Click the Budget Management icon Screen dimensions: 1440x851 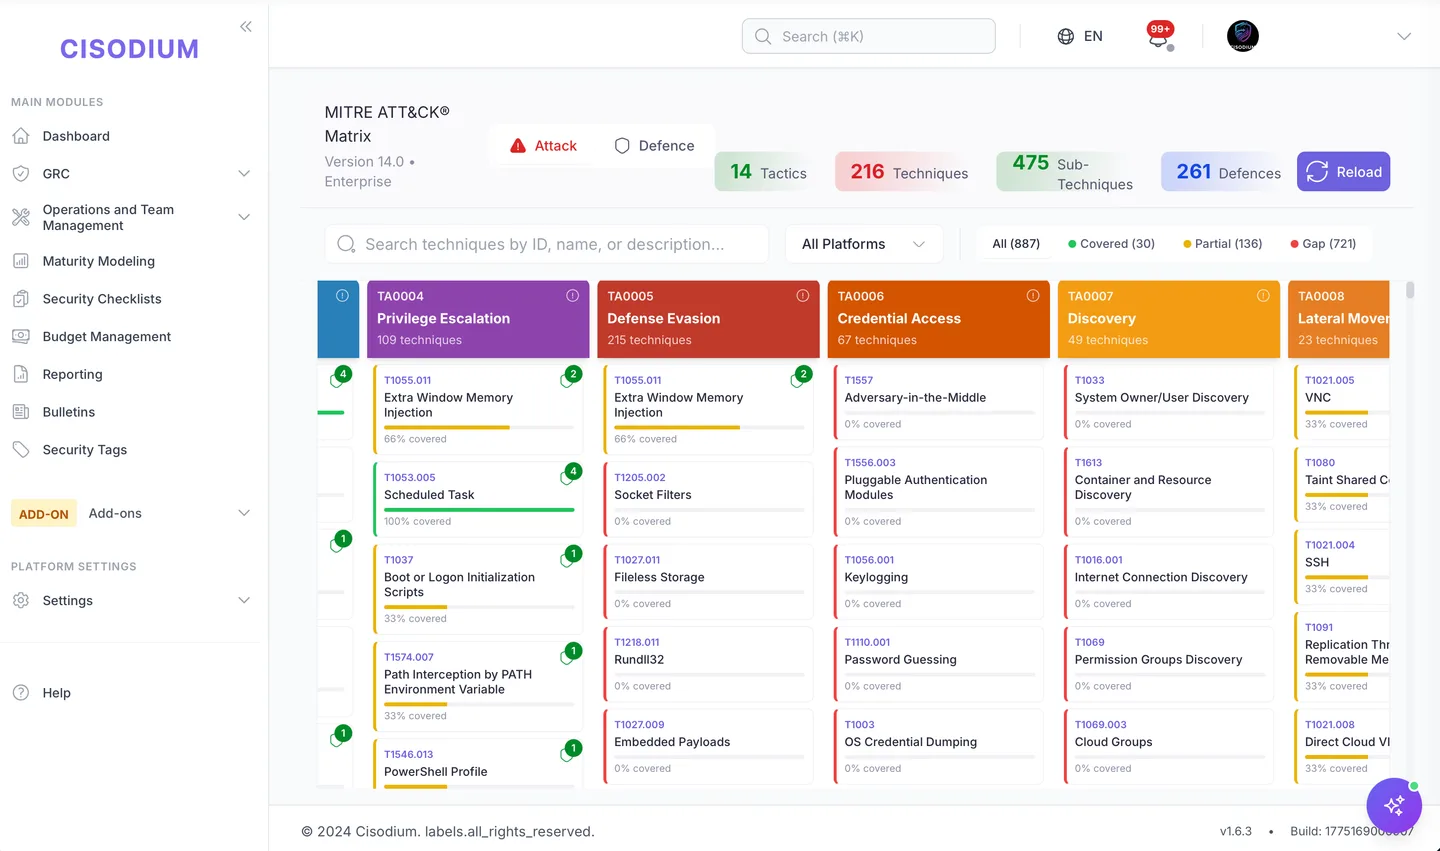coord(21,337)
